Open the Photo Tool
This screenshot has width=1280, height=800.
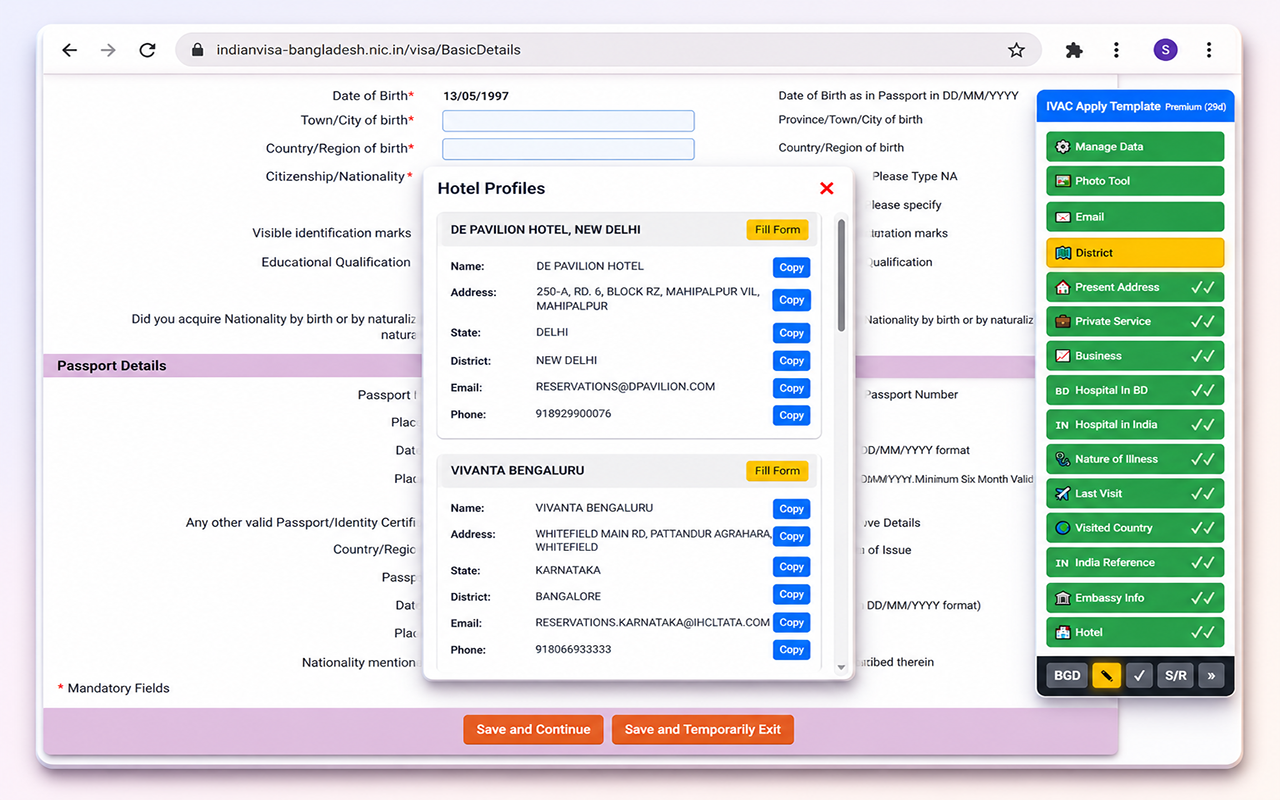pos(1135,181)
